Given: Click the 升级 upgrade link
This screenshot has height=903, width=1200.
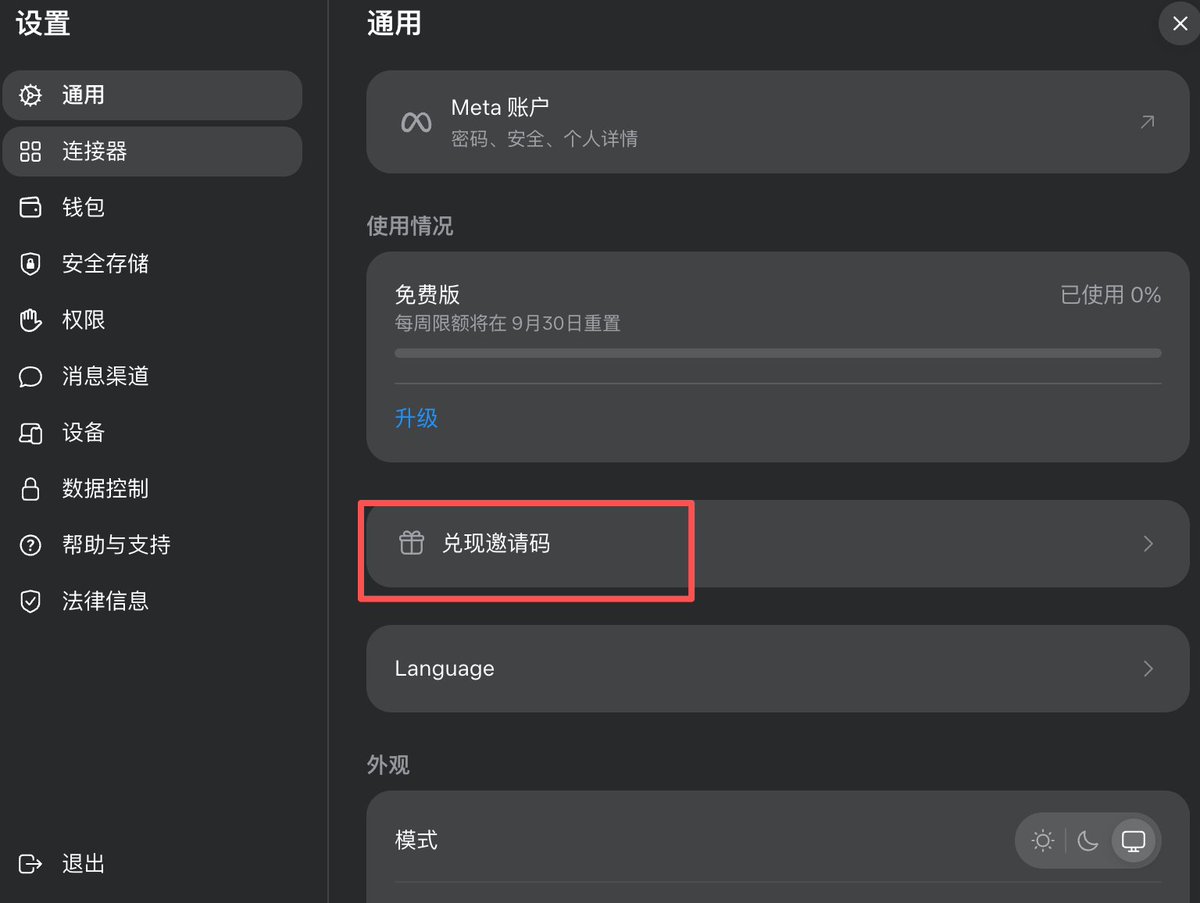Looking at the screenshot, I should (x=416, y=418).
